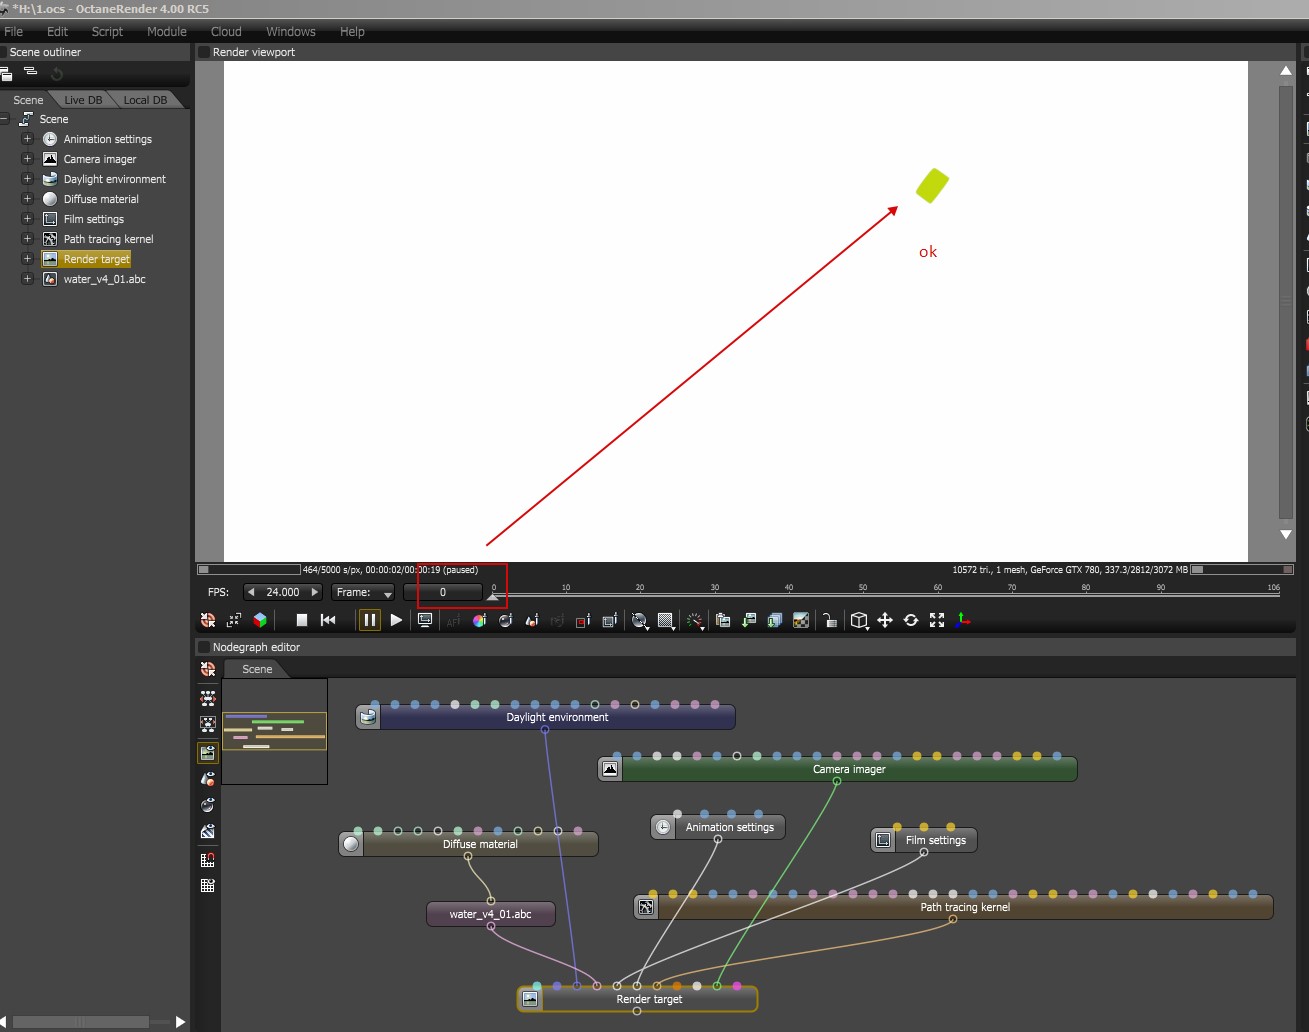This screenshot has width=1309, height=1032.
Task: Click the nodegraph grid icon
Action: [208, 885]
